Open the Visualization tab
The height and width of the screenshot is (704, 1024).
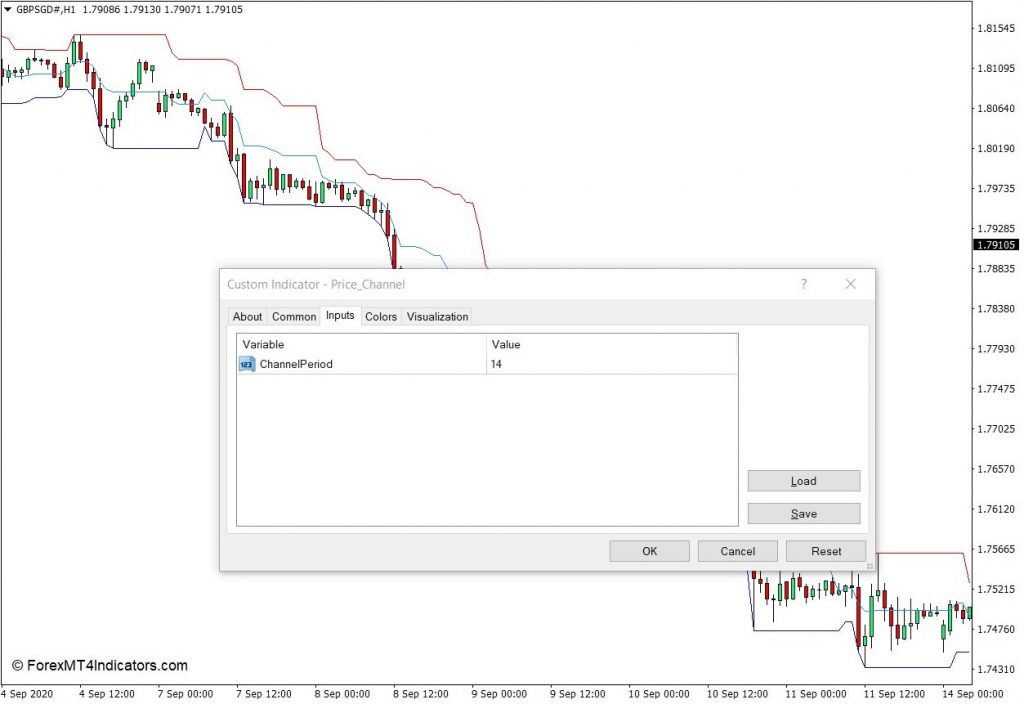pos(438,317)
